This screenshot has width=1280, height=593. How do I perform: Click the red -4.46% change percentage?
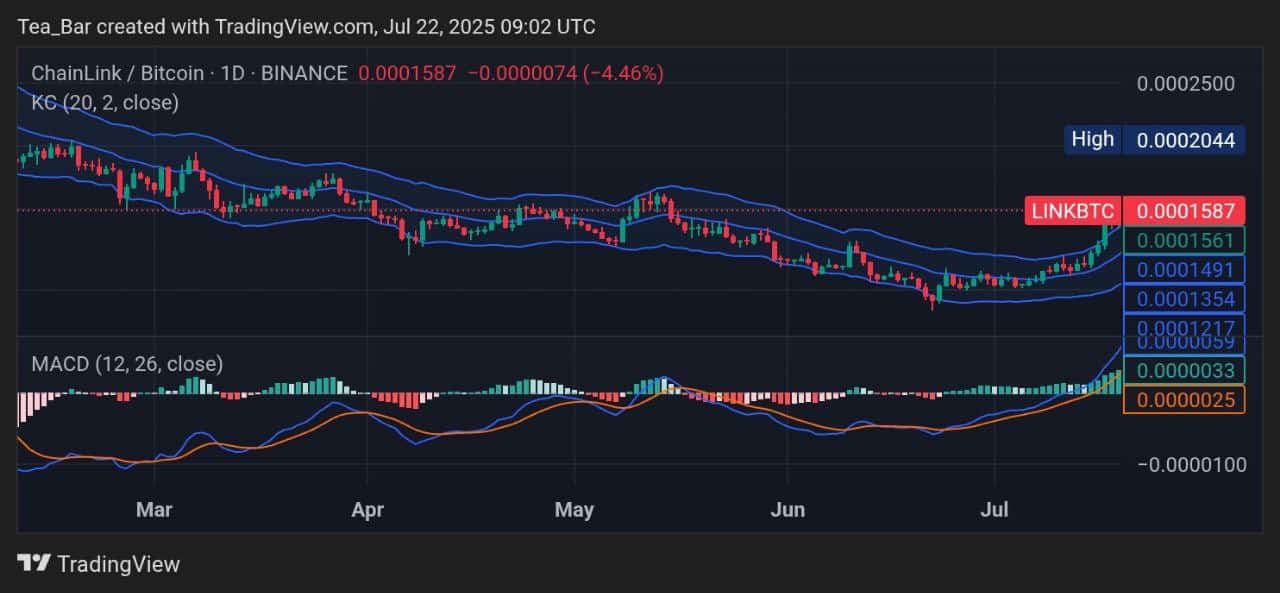pos(627,73)
